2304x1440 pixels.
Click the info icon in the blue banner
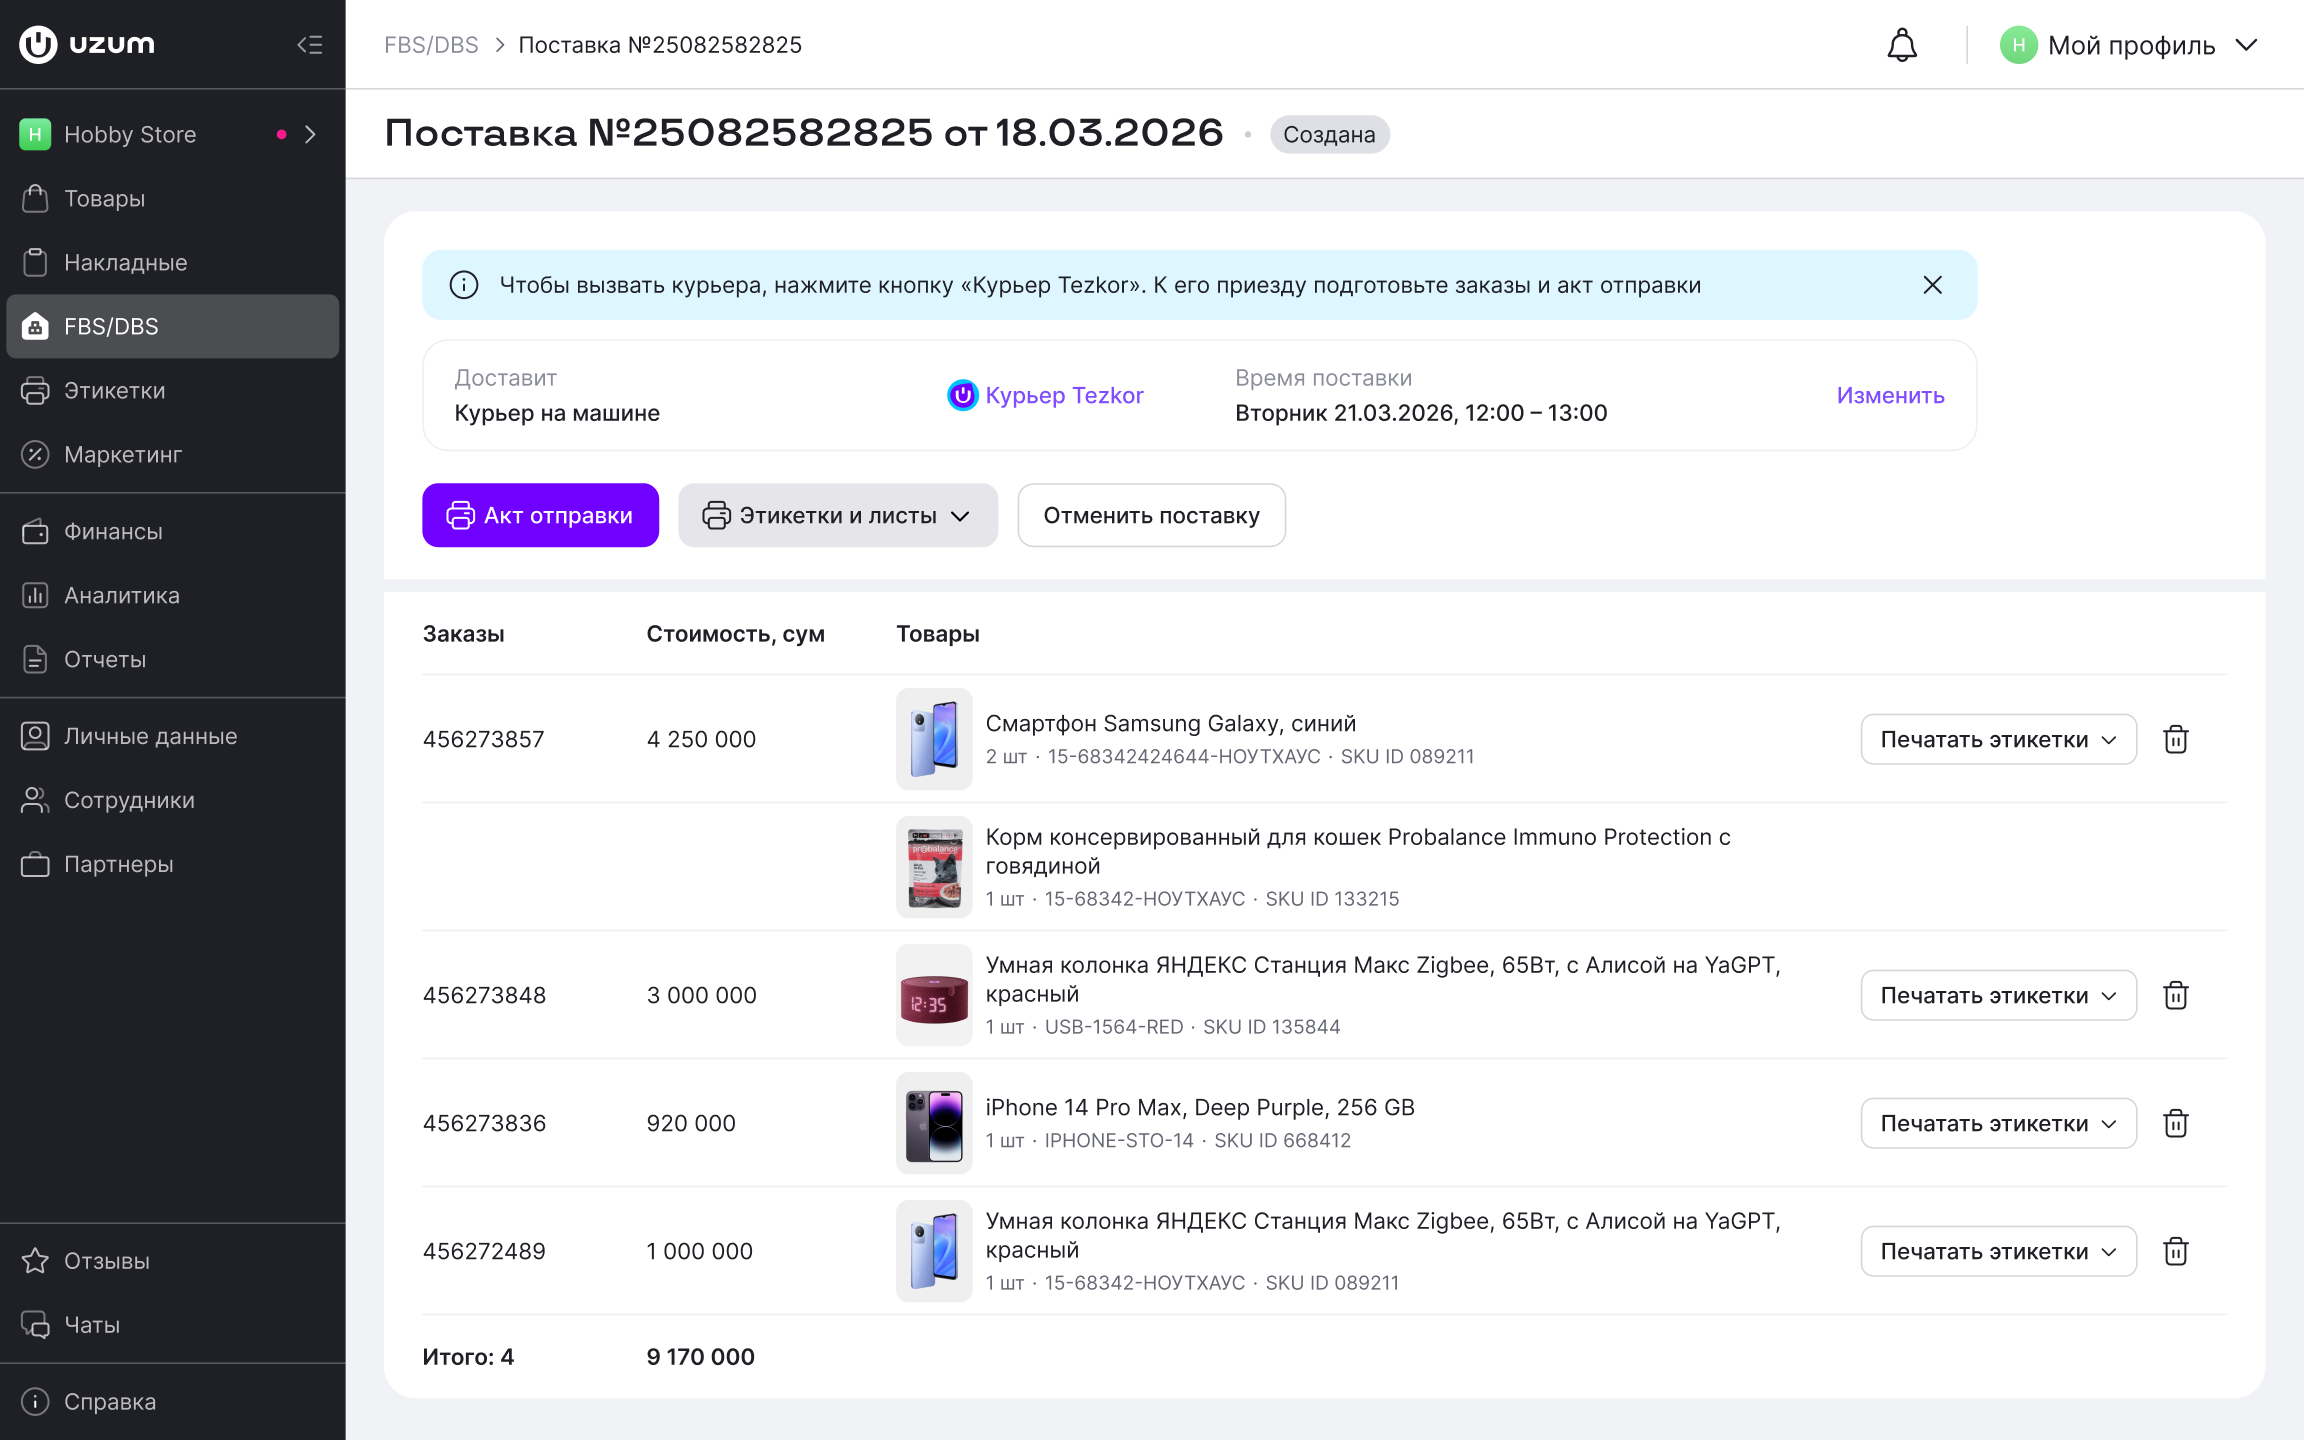(x=463, y=285)
